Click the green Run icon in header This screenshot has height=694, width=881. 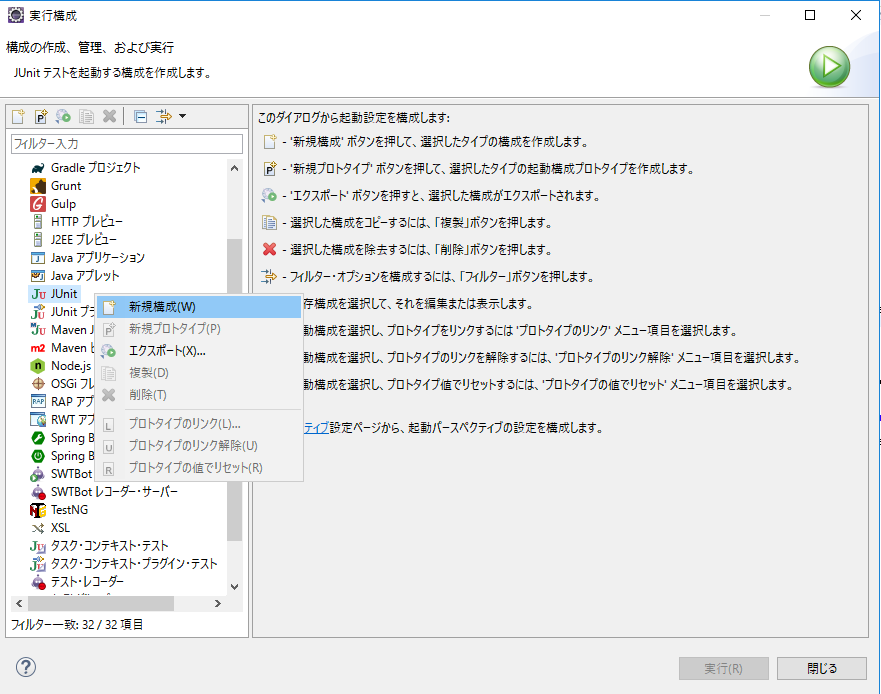[x=829, y=67]
